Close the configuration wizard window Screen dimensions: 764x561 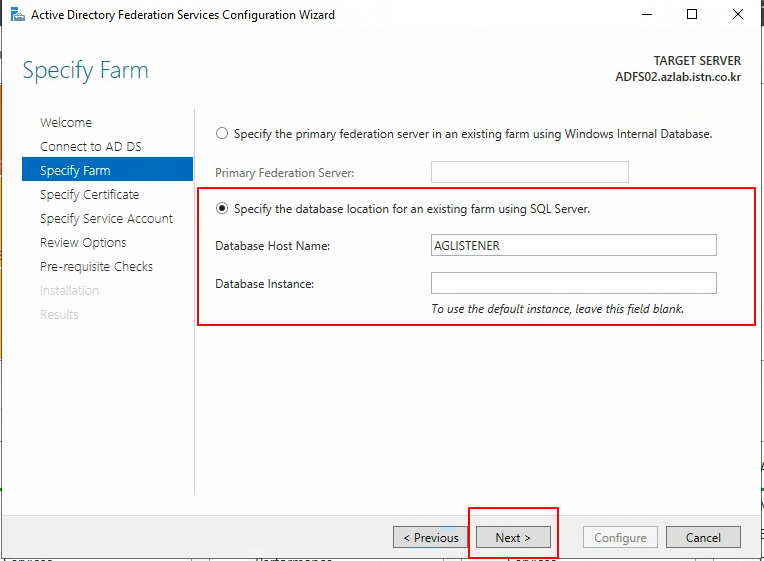point(738,15)
